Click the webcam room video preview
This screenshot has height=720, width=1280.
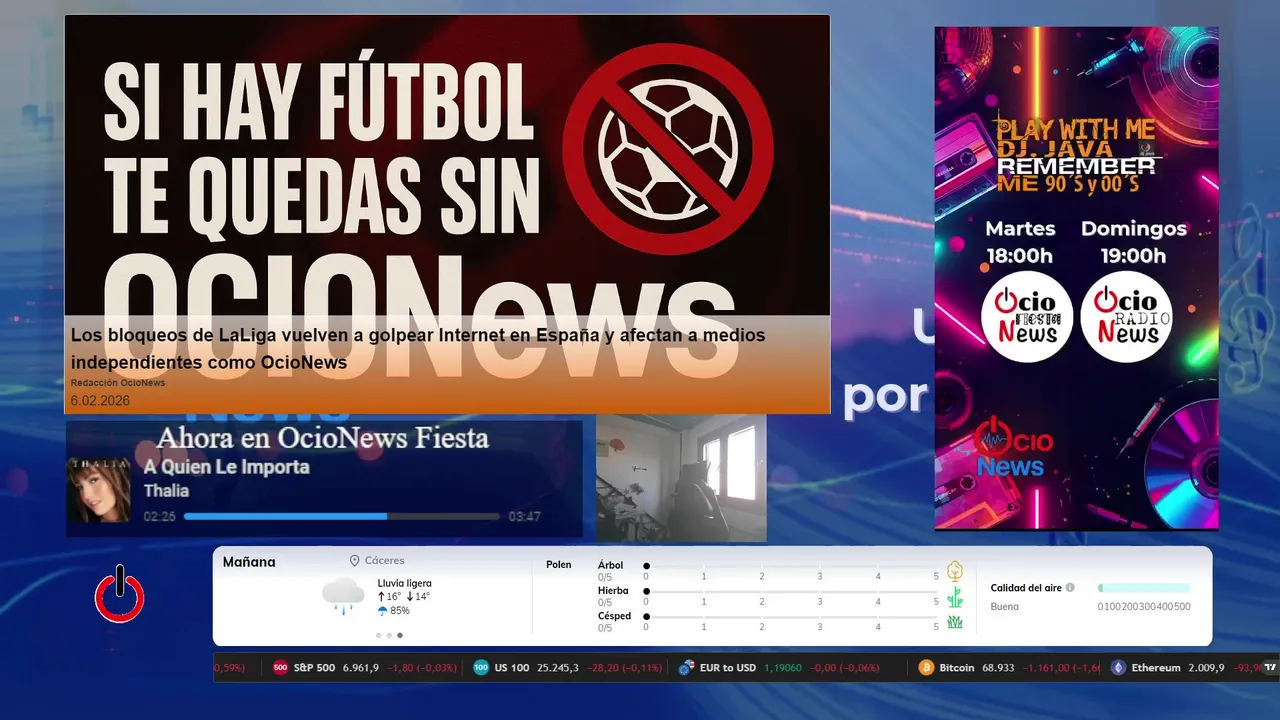tap(681, 478)
